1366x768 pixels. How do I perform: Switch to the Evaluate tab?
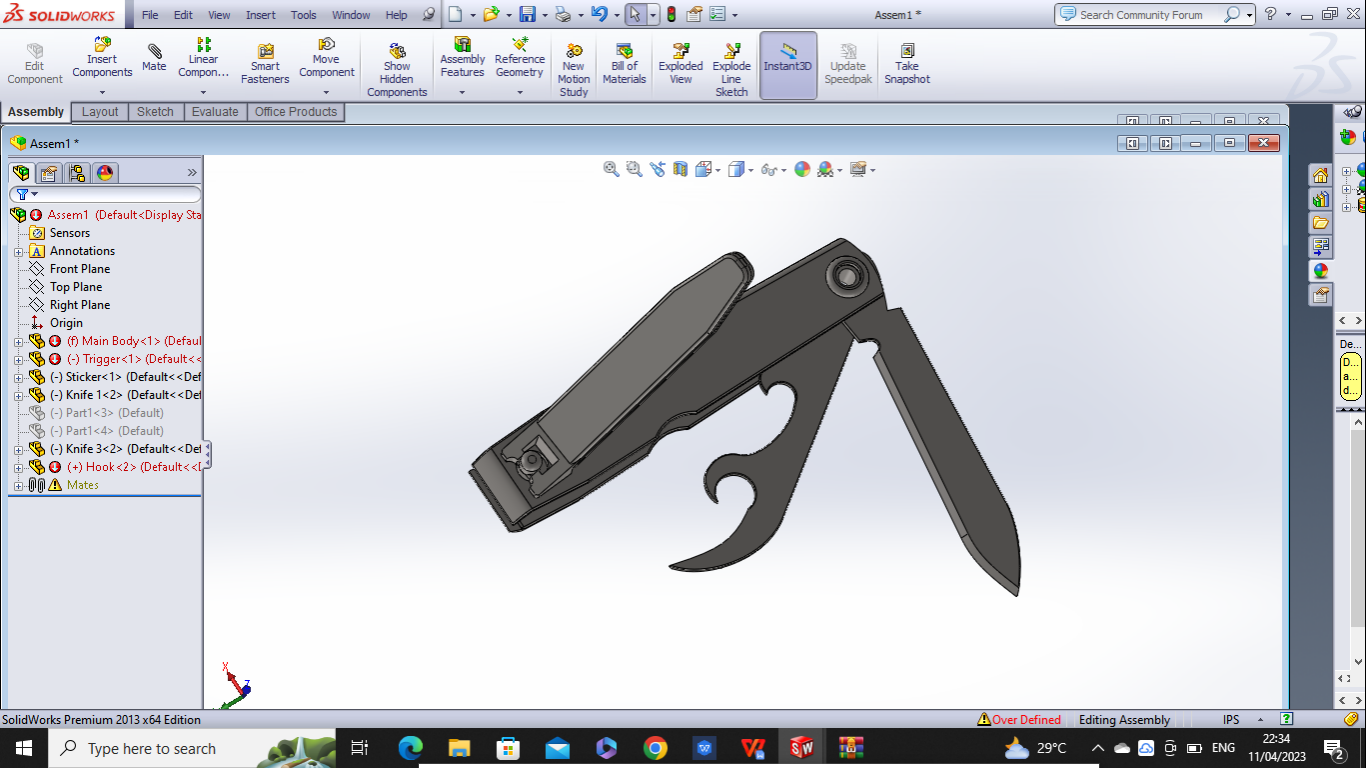tap(215, 112)
